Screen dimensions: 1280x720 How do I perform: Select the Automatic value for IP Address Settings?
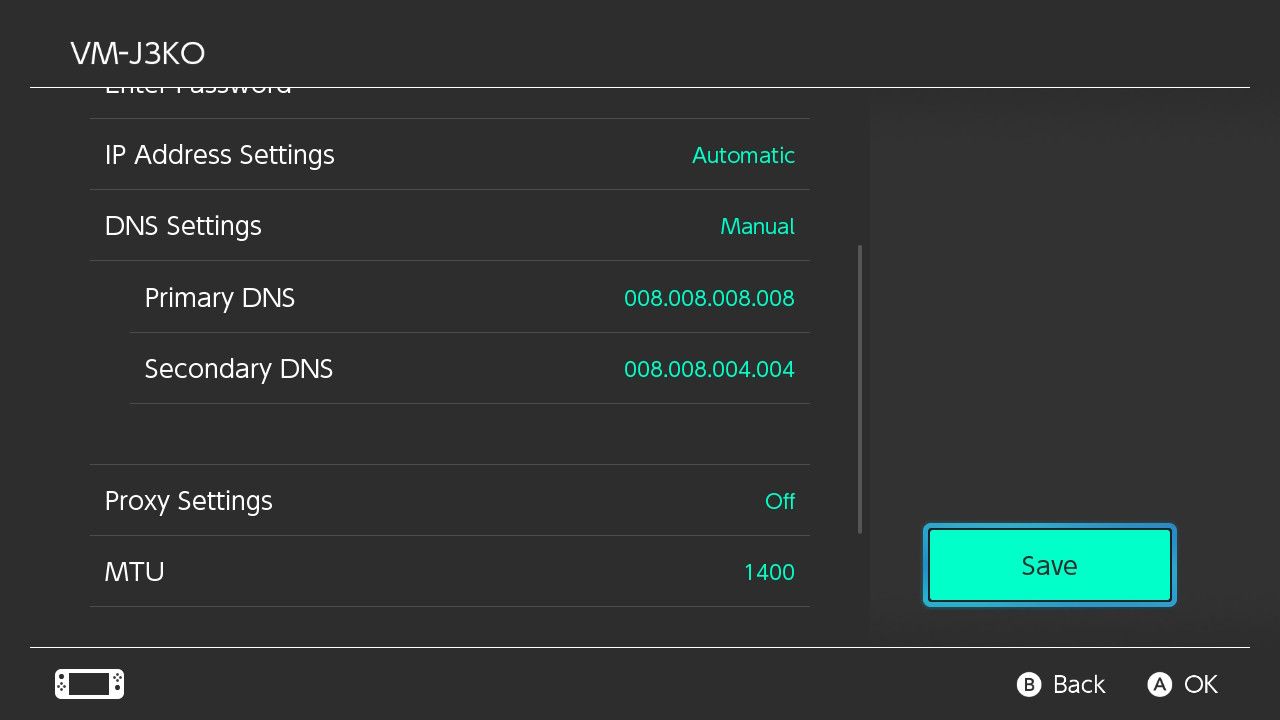coord(743,155)
